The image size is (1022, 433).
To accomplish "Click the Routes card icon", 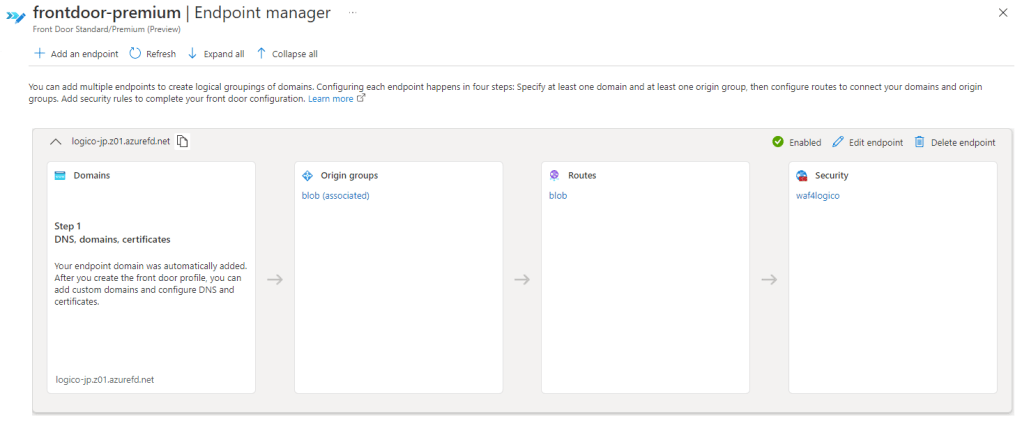I will coord(554,175).
